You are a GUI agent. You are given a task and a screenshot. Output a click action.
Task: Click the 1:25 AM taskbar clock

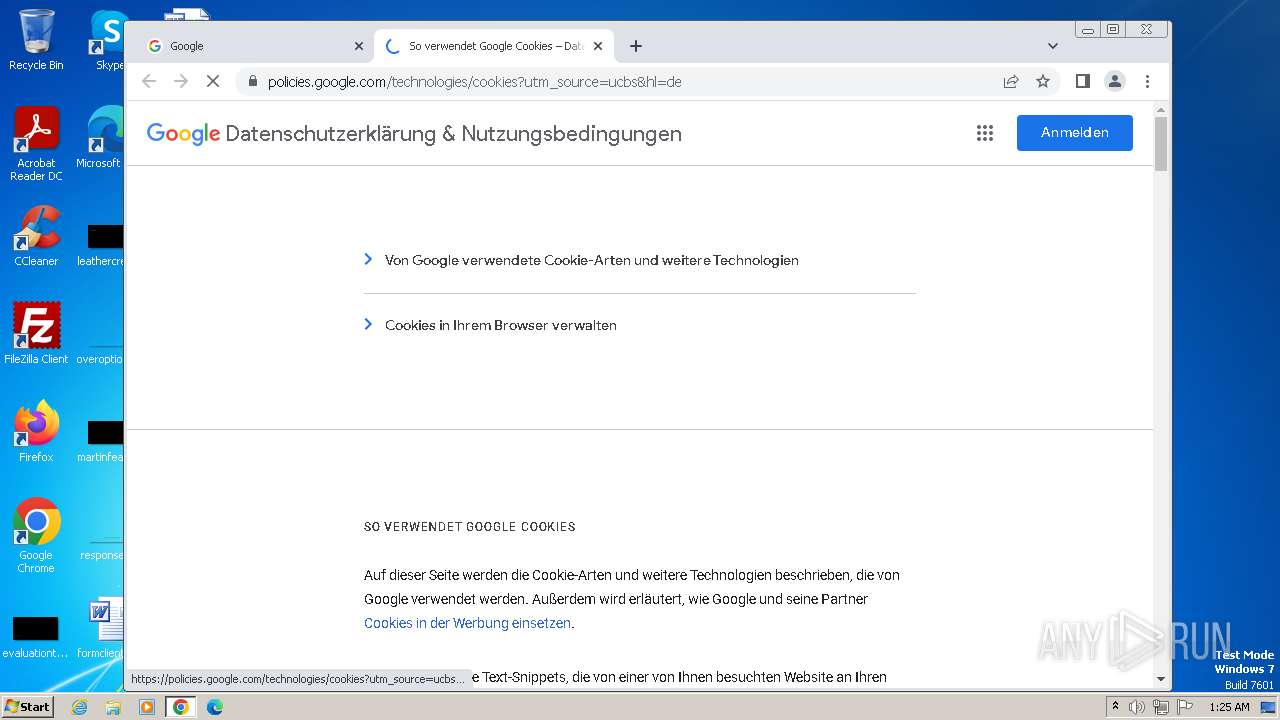(x=1229, y=707)
